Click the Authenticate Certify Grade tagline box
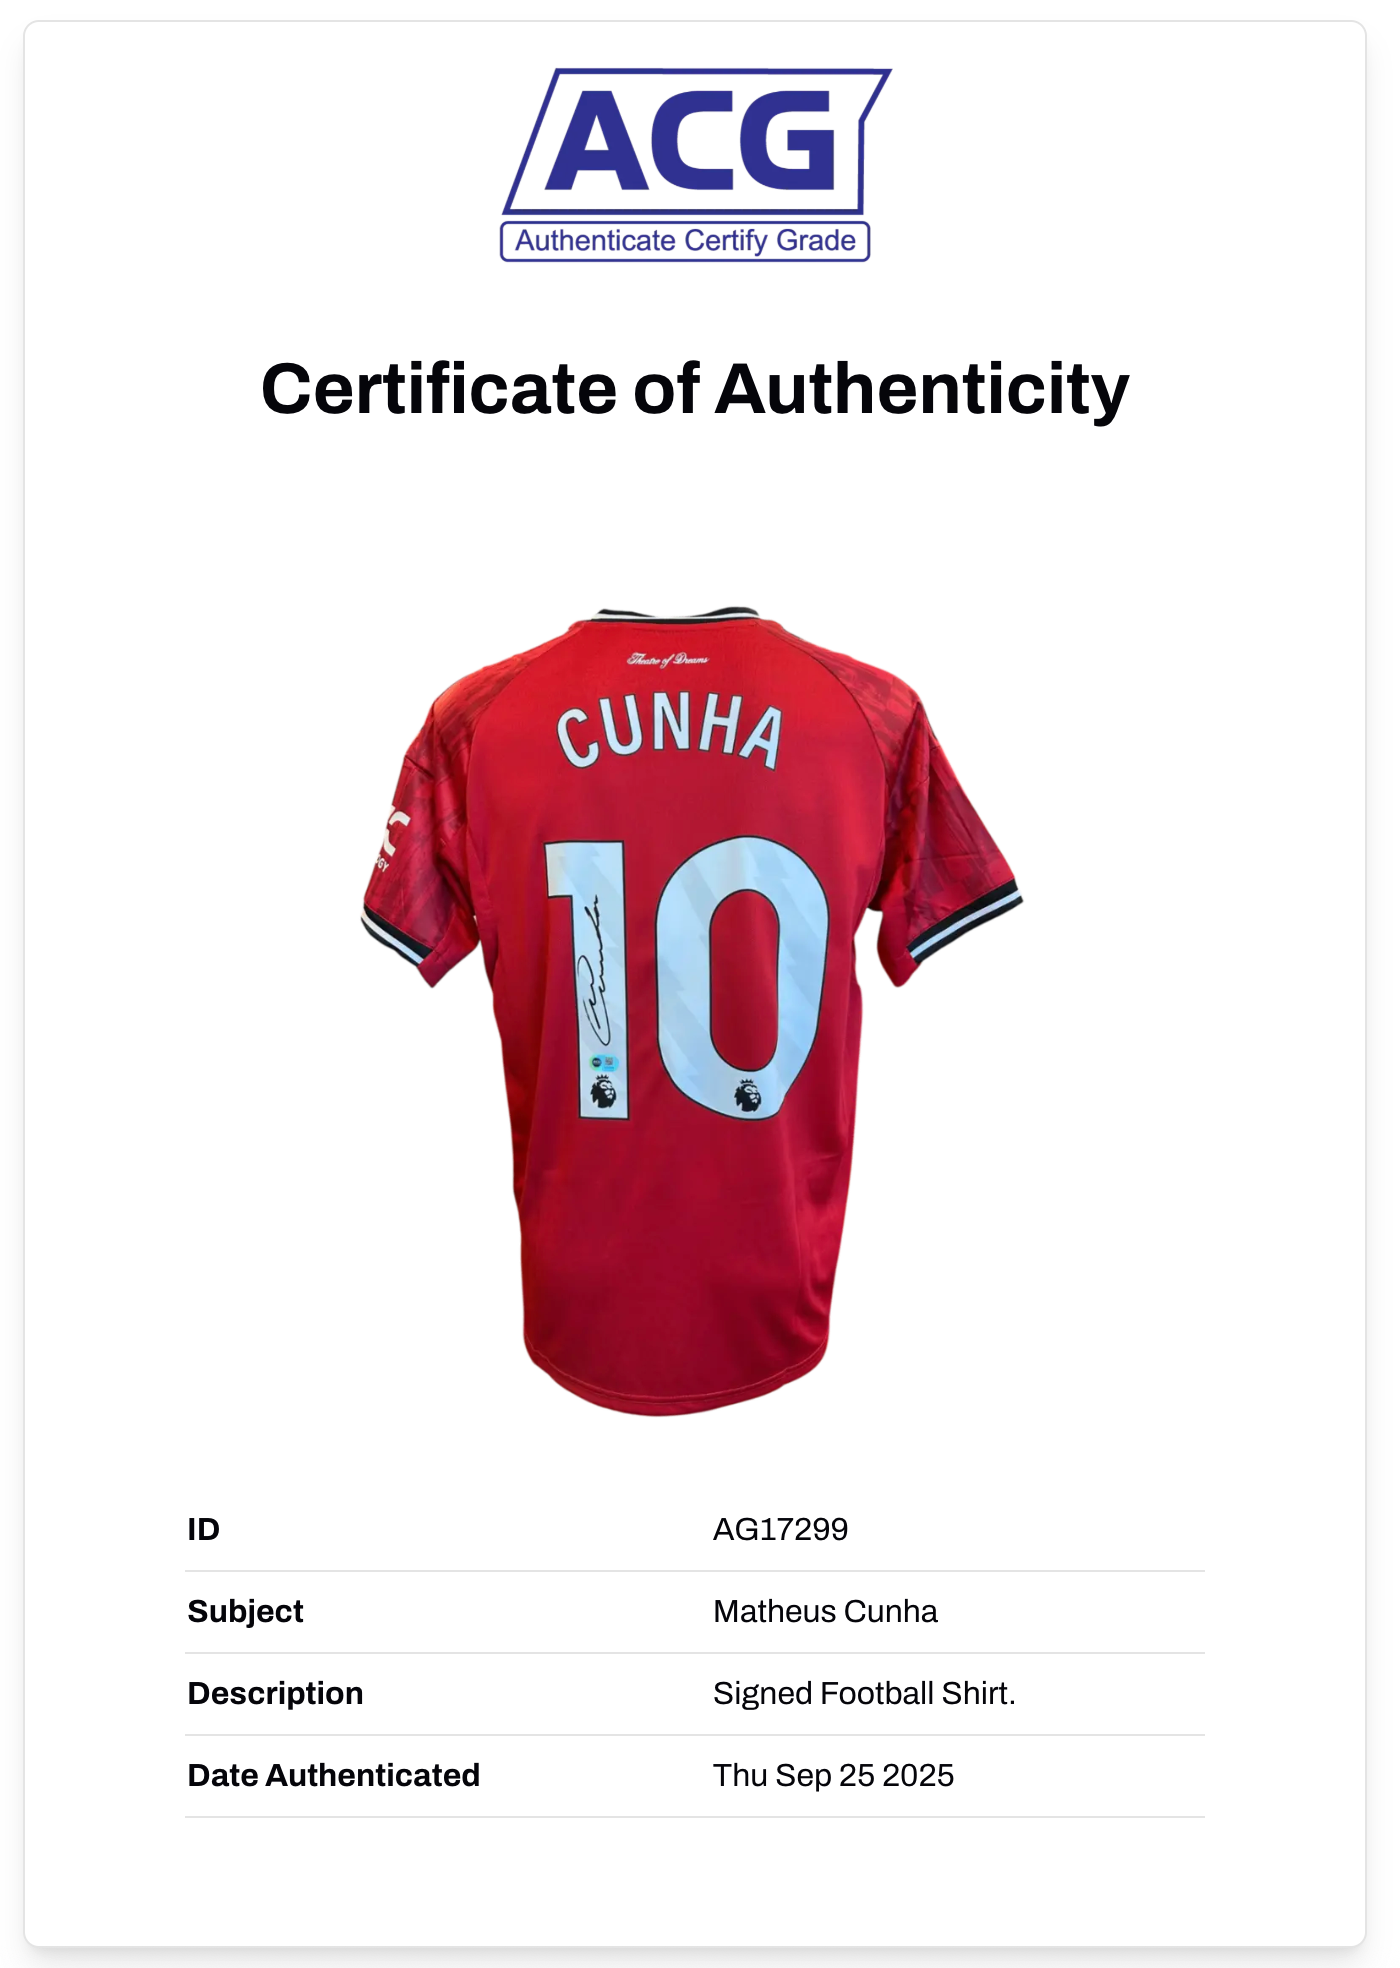 (x=685, y=242)
